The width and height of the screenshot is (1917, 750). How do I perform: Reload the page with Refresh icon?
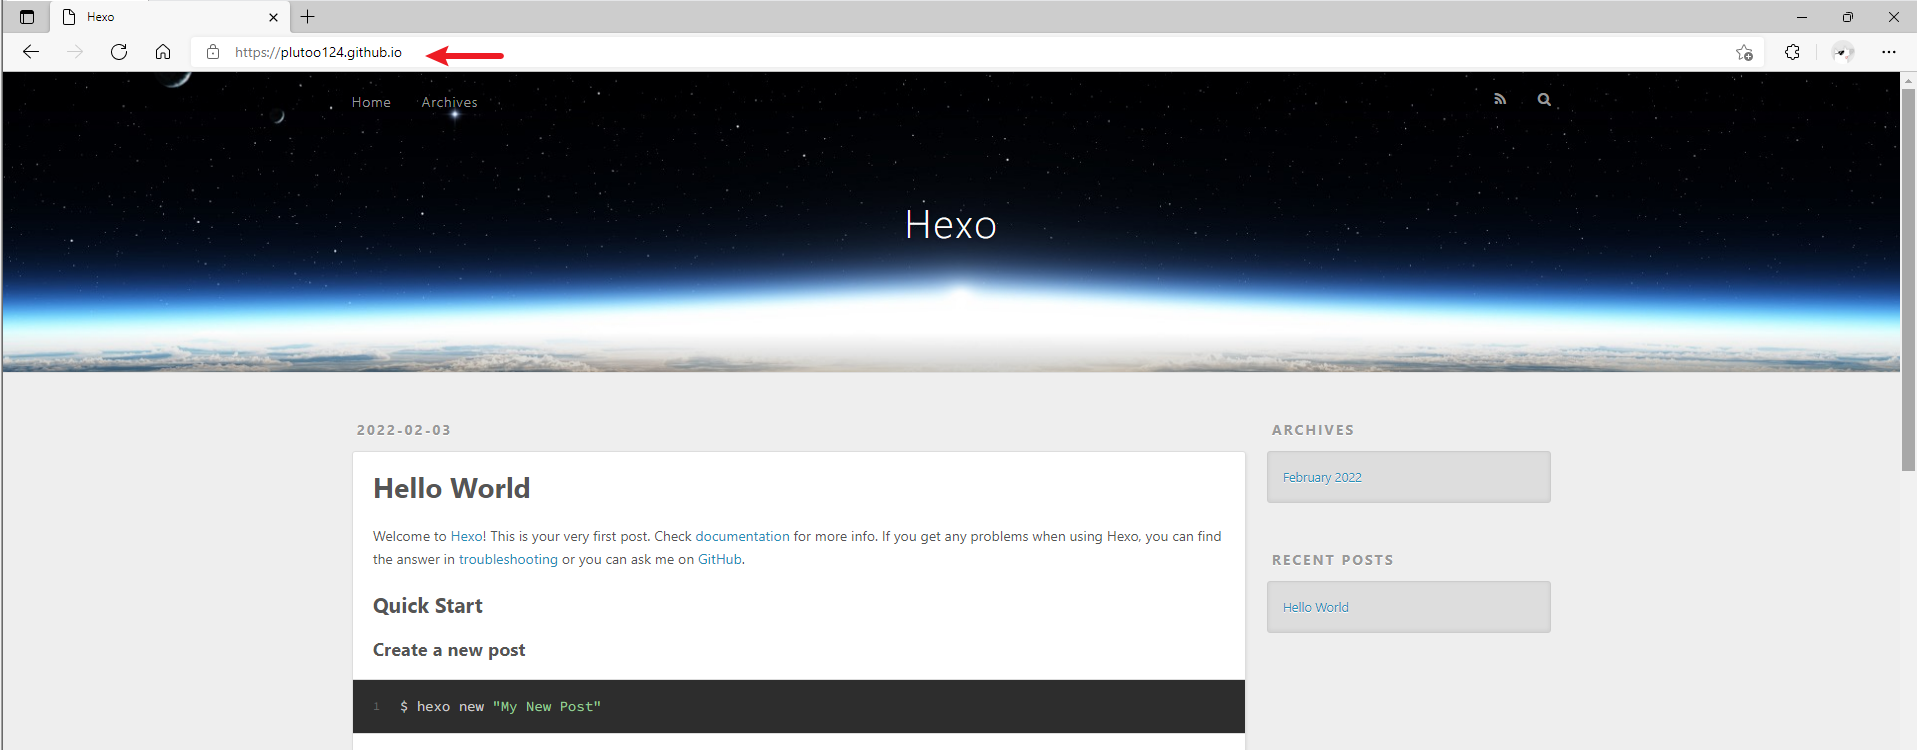[x=119, y=52]
